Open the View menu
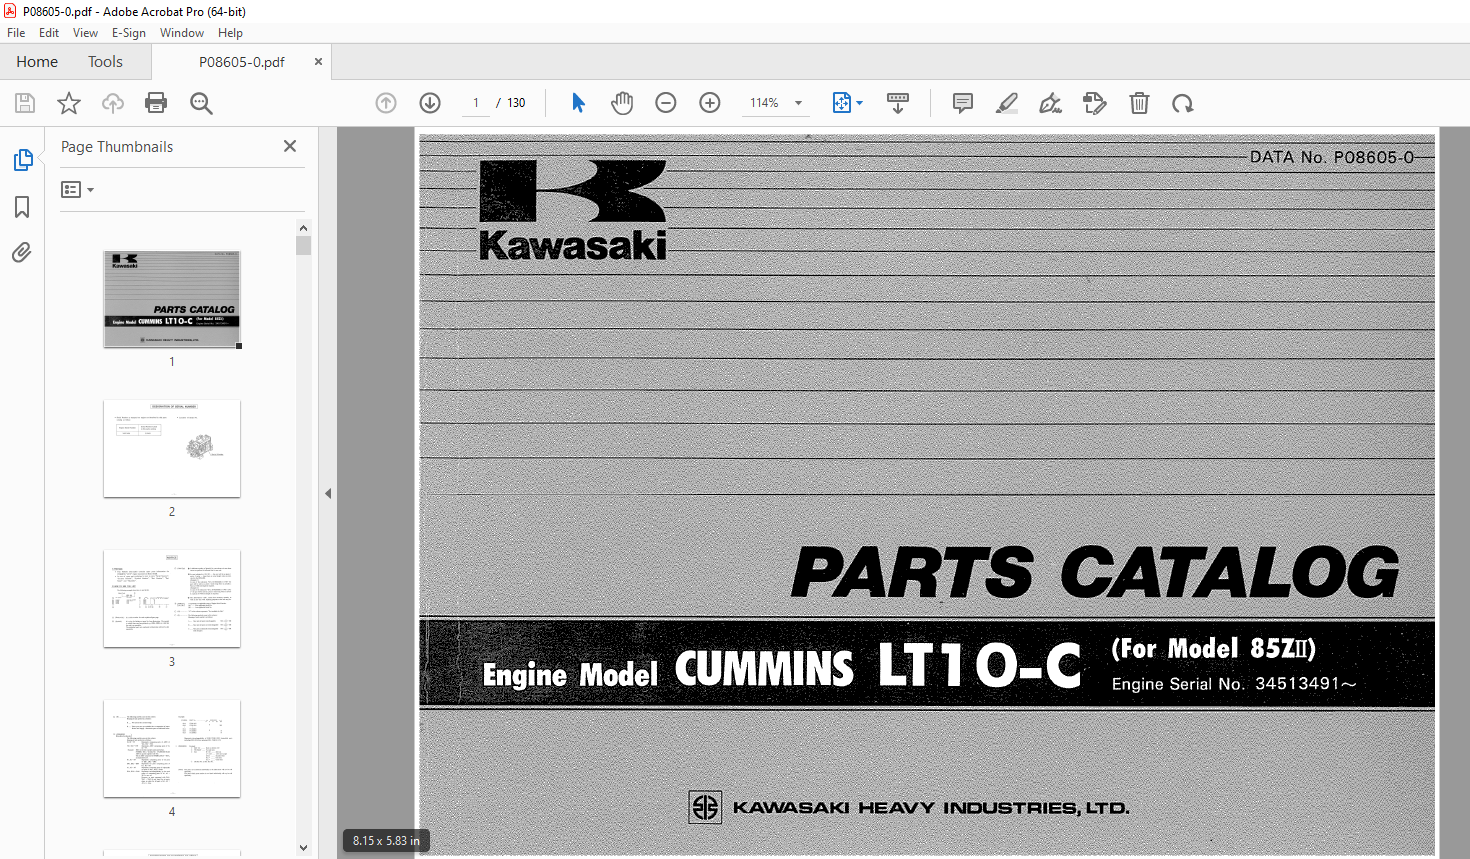The image size is (1470, 859). pyautogui.click(x=85, y=33)
